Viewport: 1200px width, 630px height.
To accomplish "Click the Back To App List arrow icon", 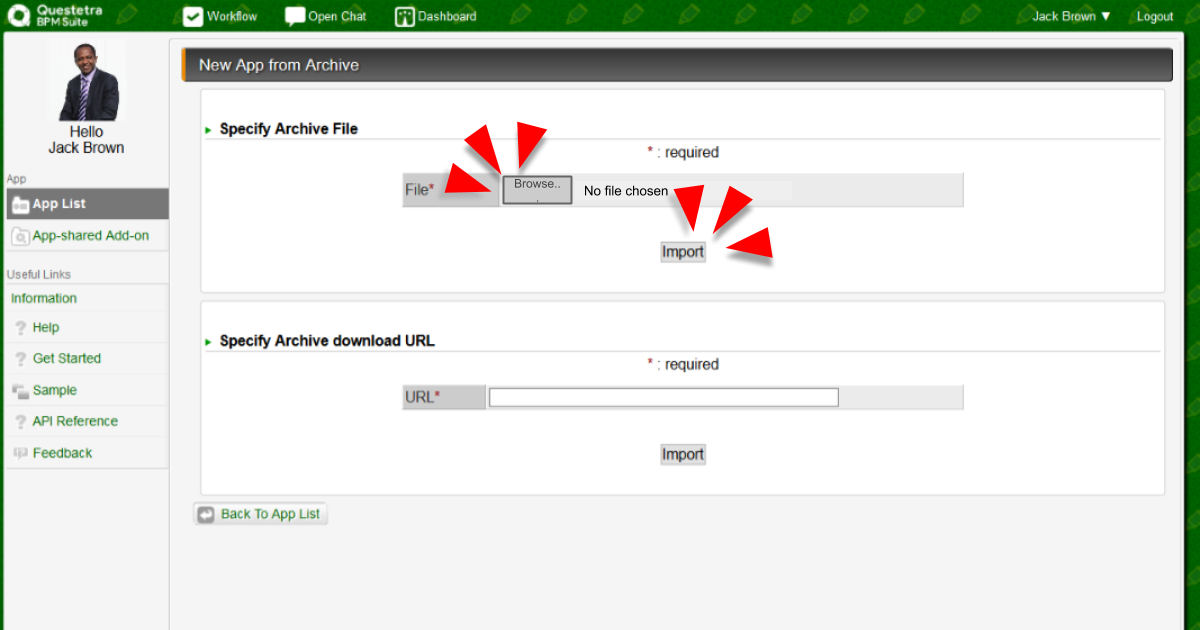I will point(206,514).
